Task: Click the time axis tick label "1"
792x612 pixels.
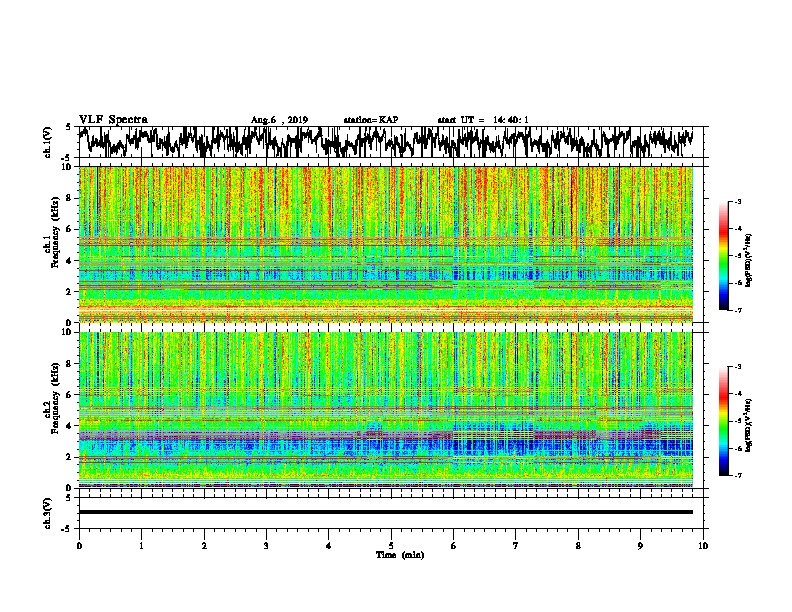Action: click(x=141, y=546)
